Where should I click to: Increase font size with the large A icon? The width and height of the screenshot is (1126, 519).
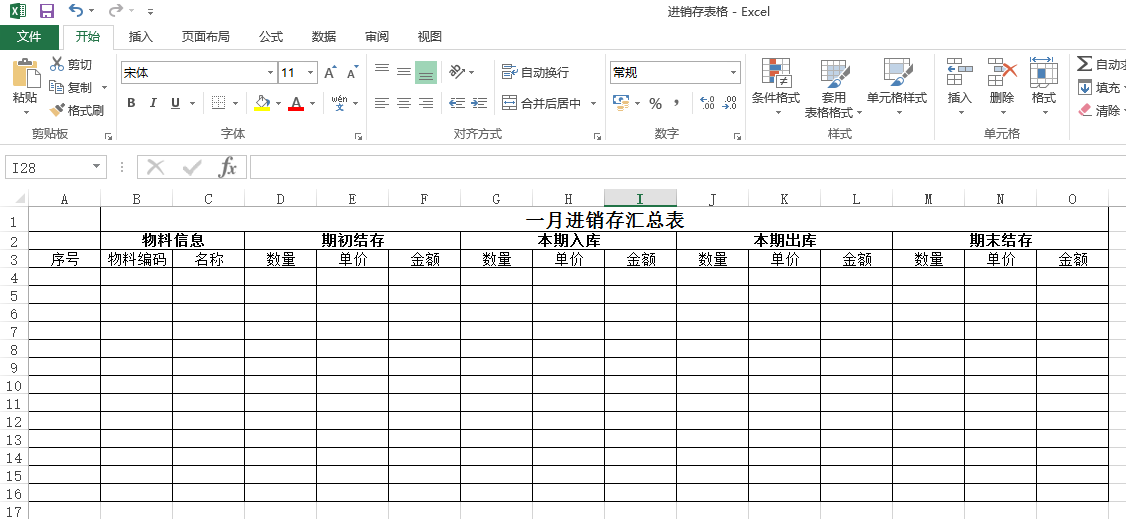(330, 73)
